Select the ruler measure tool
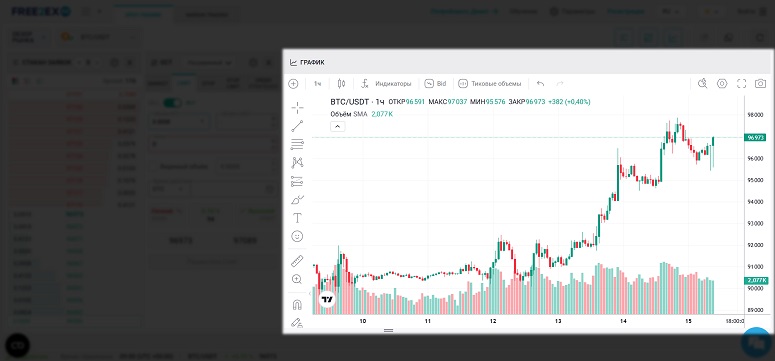Screen dimensions: 775x361 coord(297,261)
